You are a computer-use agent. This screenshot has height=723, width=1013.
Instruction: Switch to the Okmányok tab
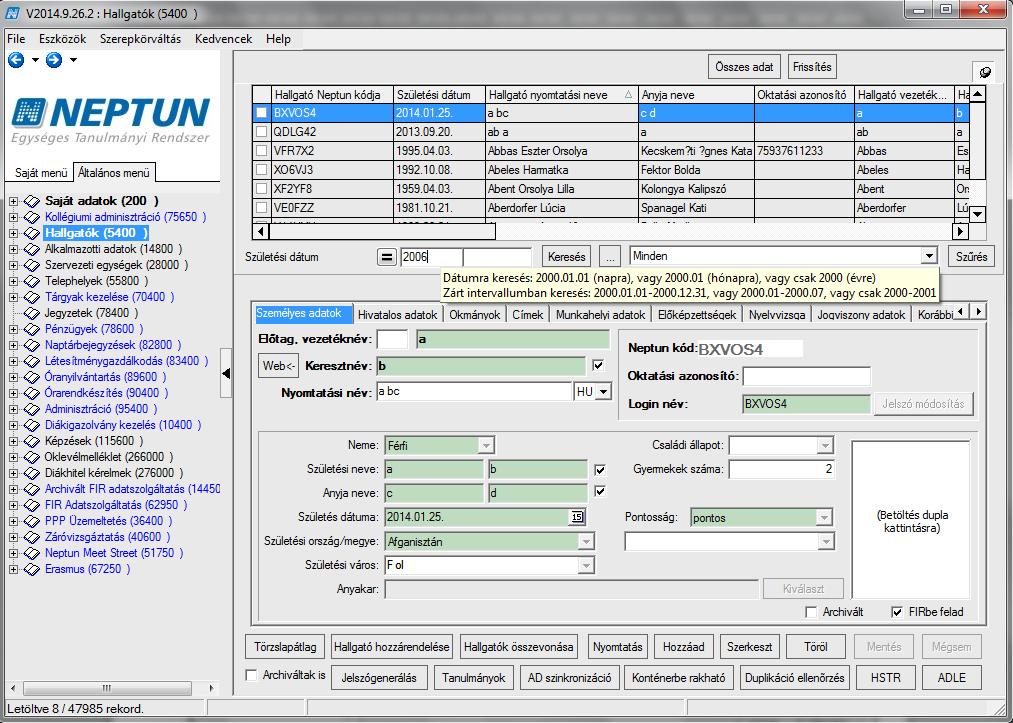click(x=475, y=315)
